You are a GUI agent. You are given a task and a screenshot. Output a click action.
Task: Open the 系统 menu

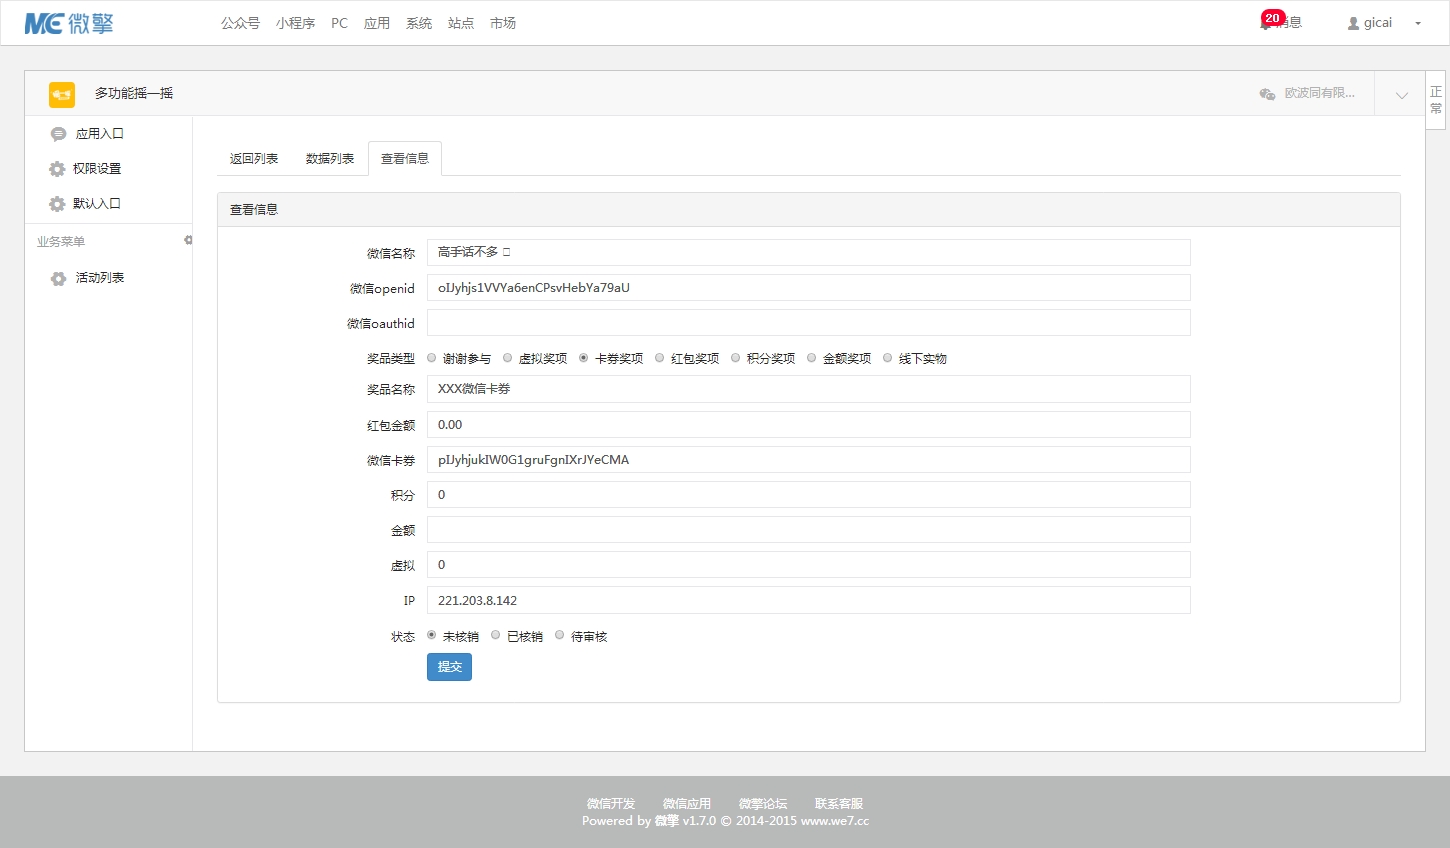[x=419, y=23]
